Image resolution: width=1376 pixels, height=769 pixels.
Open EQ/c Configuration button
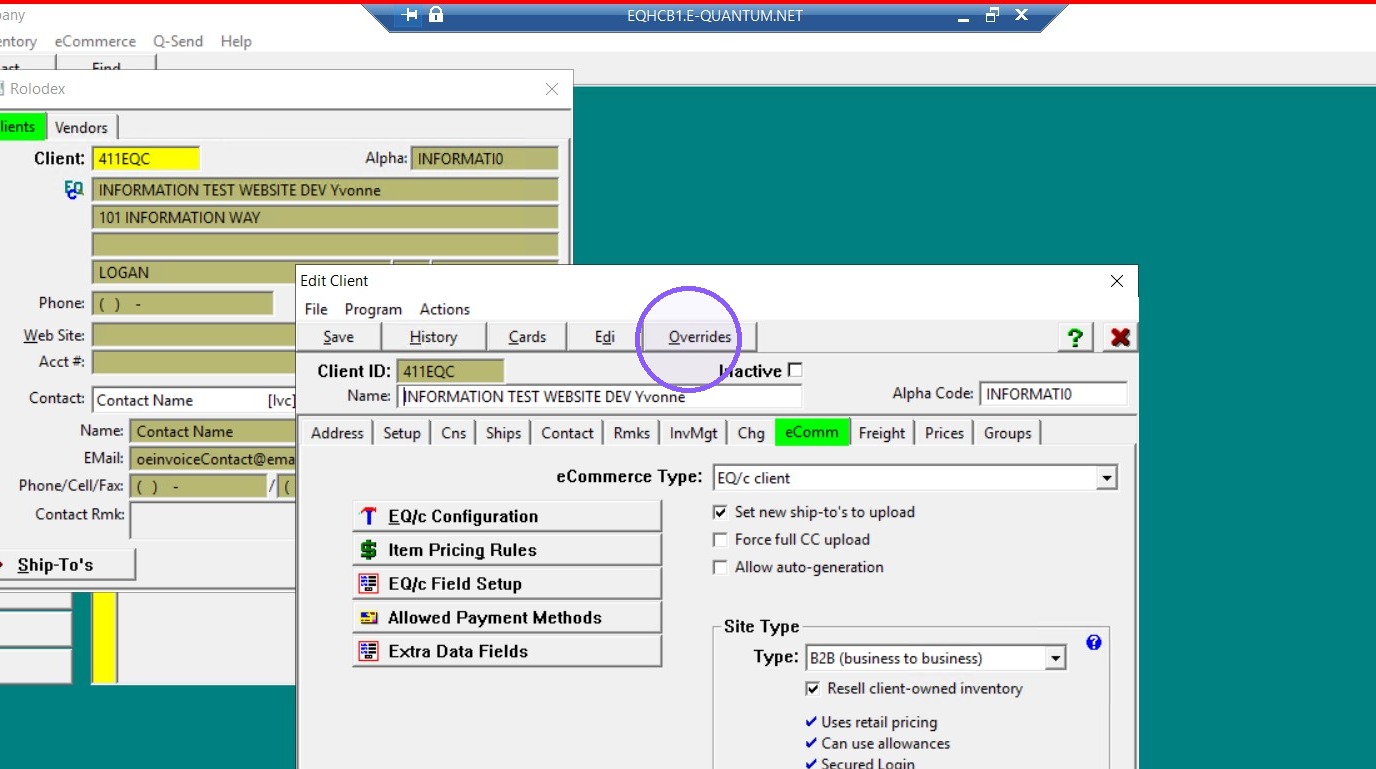[x=507, y=516]
